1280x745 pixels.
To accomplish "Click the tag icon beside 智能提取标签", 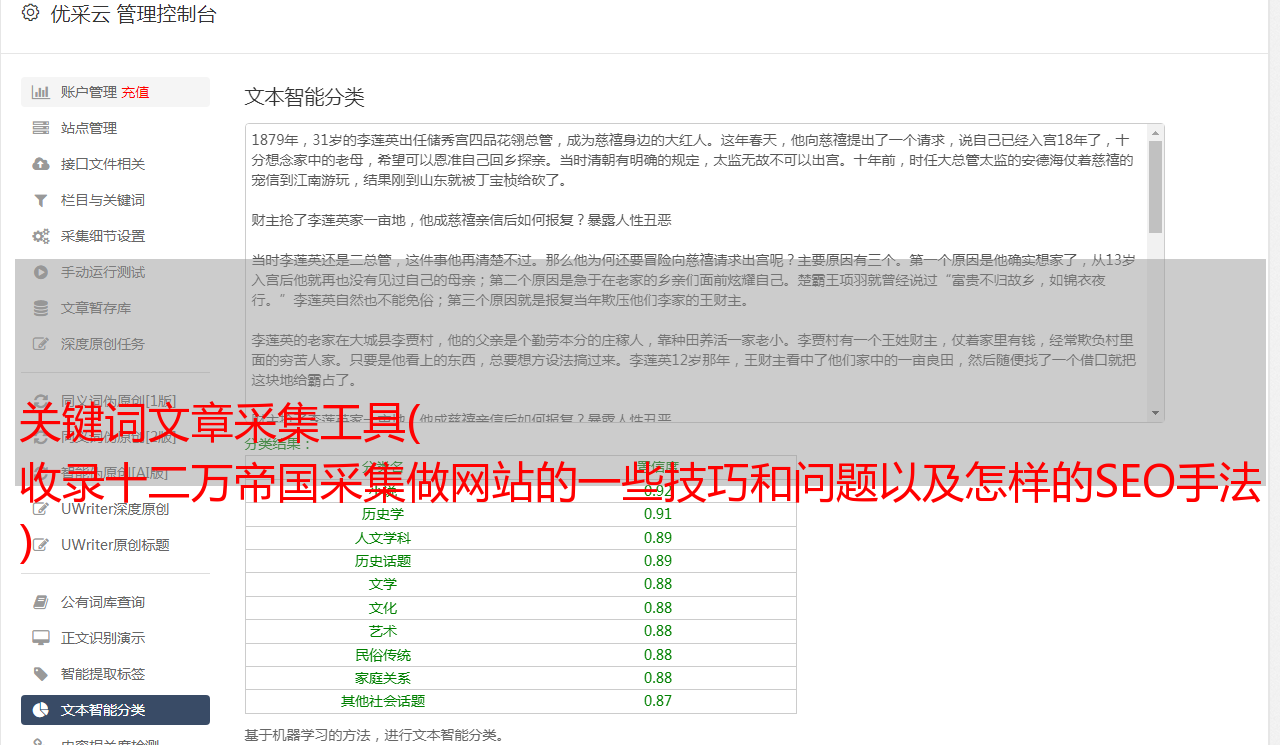I will point(41,674).
